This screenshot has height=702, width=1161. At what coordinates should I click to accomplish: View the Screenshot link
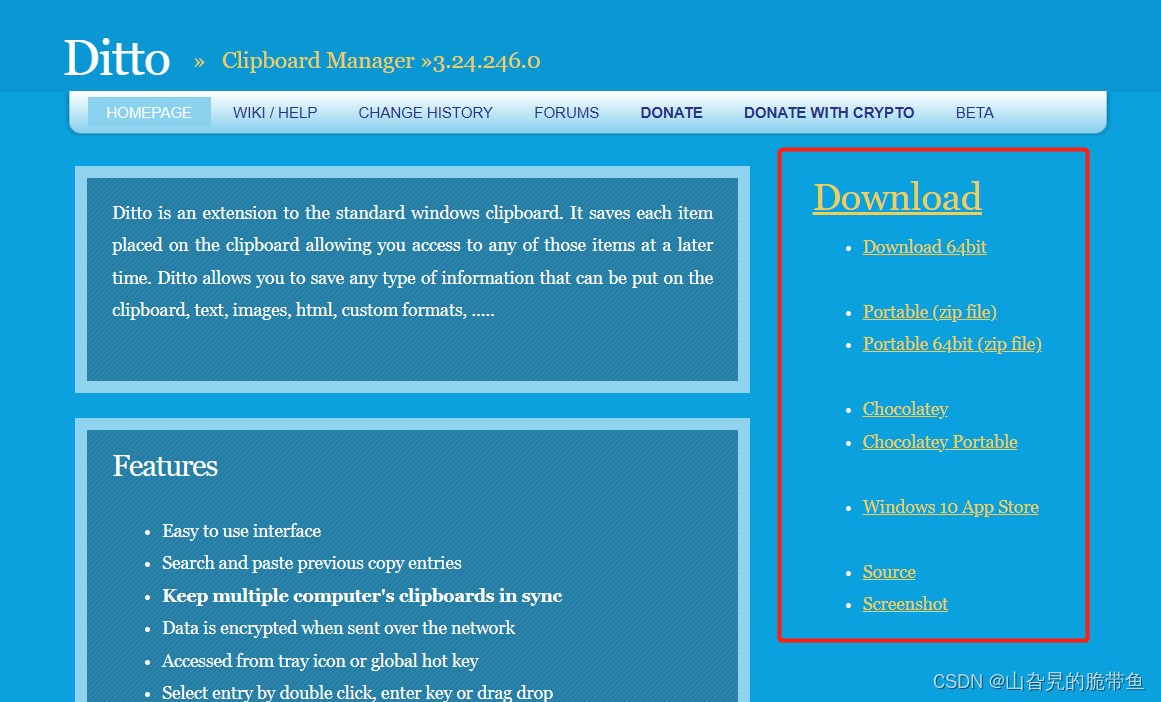click(x=905, y=604)
